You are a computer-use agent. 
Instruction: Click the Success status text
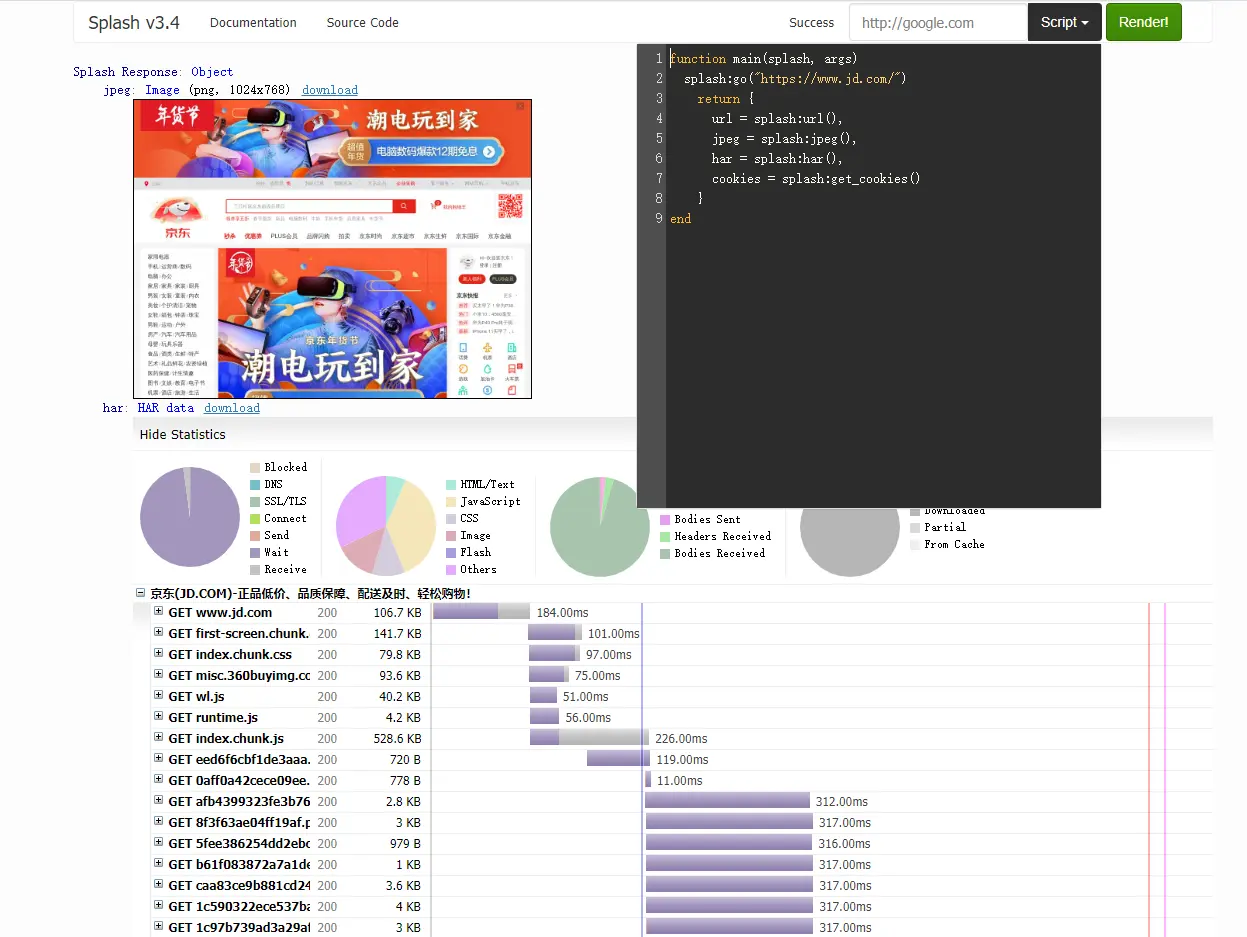pos(811,22)
